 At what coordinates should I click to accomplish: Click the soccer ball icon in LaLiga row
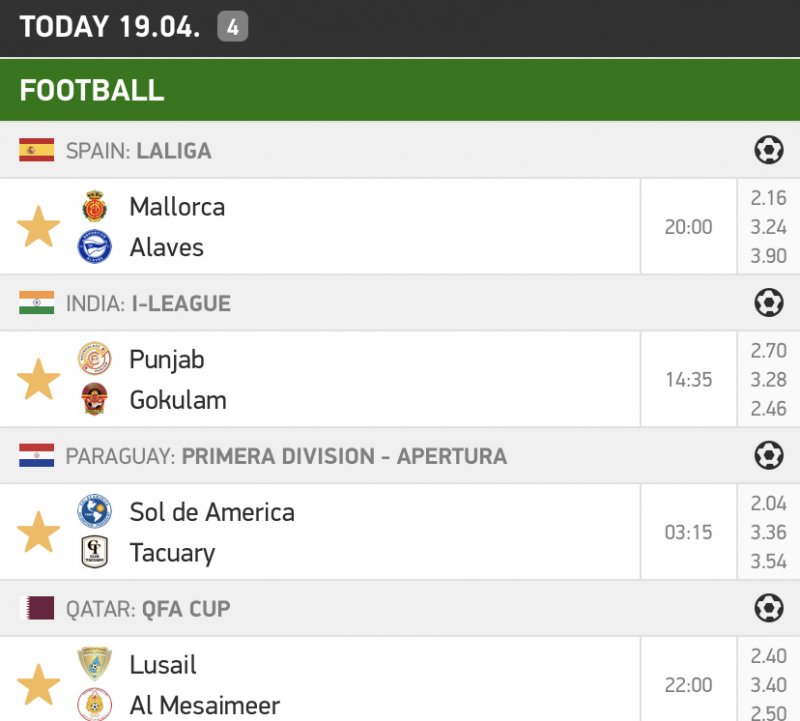768,151
